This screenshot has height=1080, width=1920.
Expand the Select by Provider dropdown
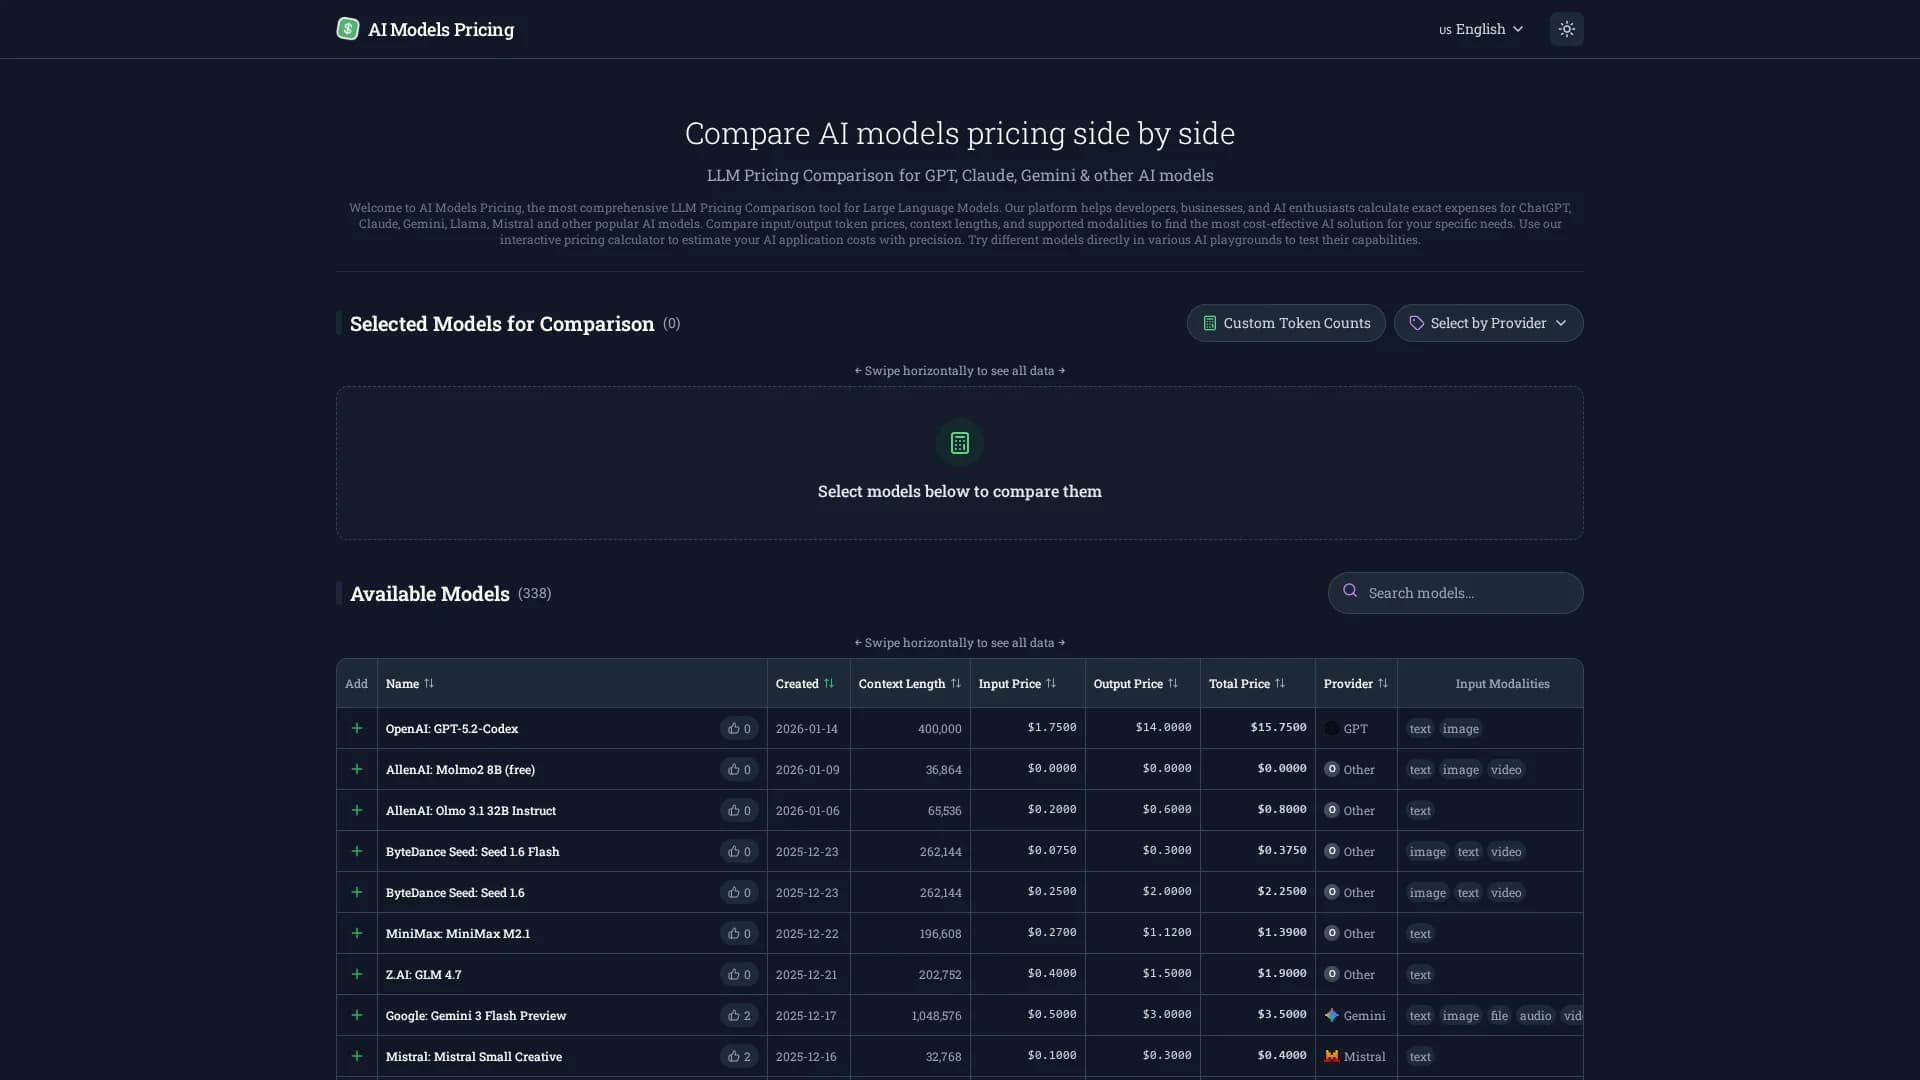tap(1488, 323)
